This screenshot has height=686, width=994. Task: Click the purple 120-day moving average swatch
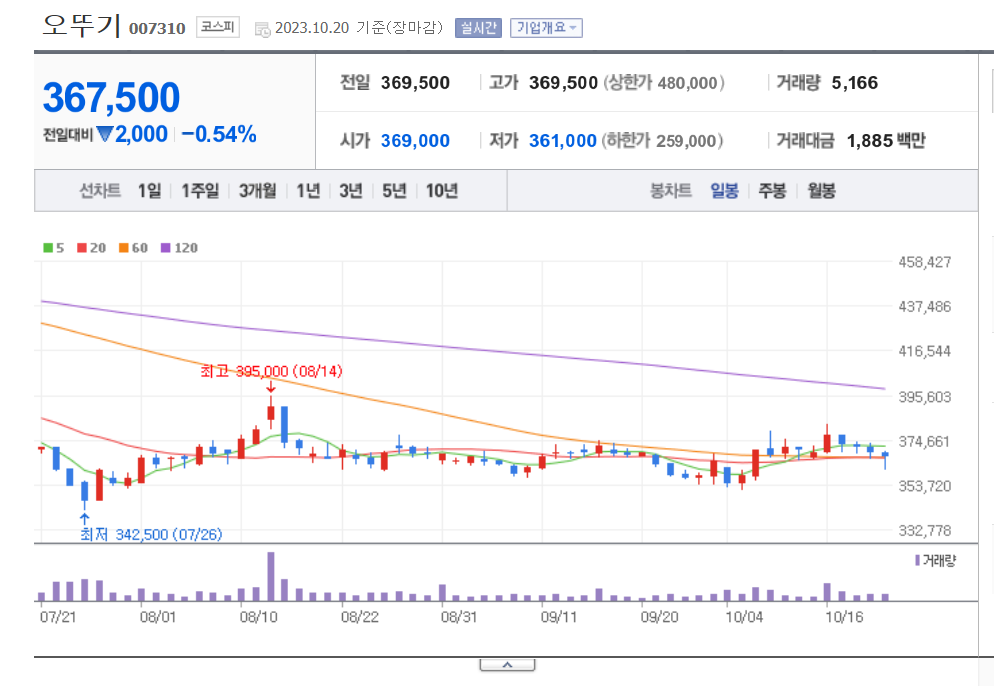tap(165, 248)
